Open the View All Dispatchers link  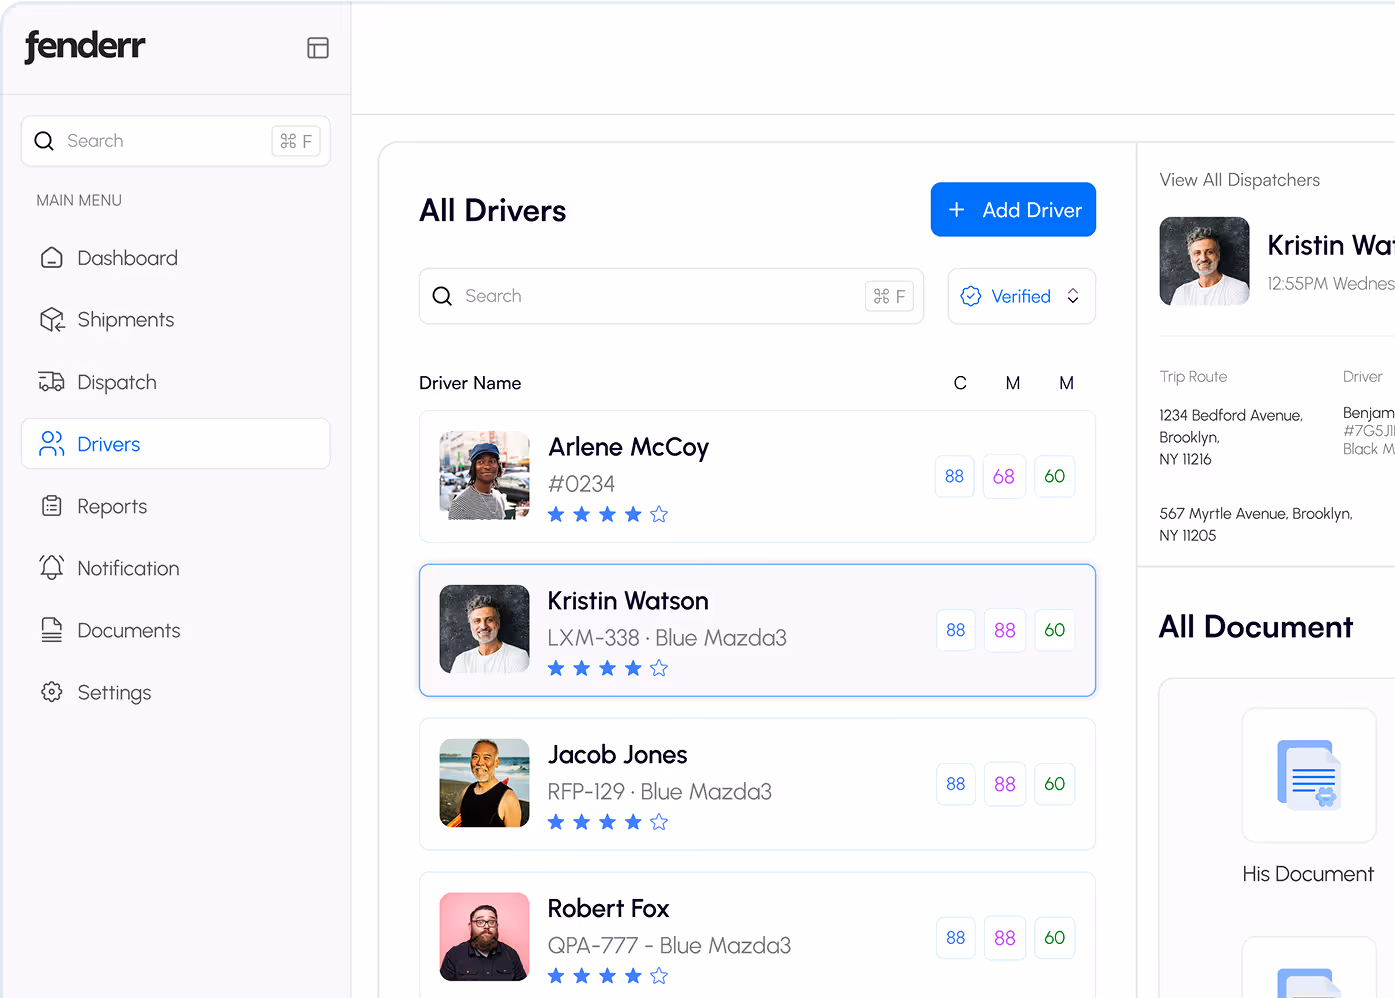click(x=1240, y=180)
